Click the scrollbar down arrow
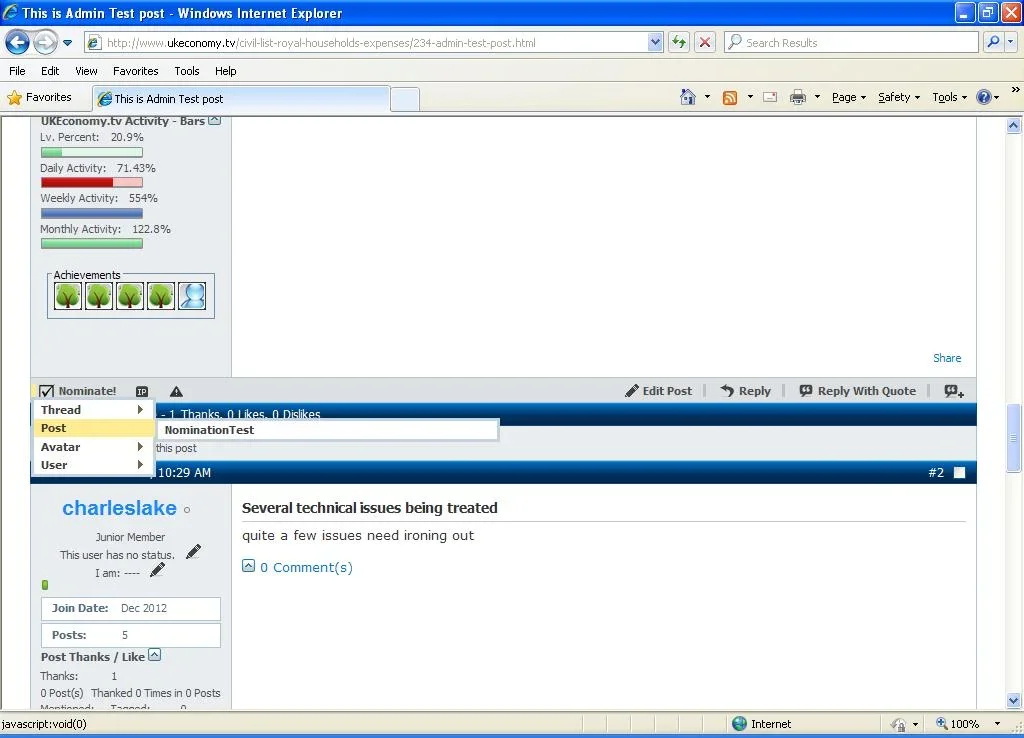 click(1013, 700)
